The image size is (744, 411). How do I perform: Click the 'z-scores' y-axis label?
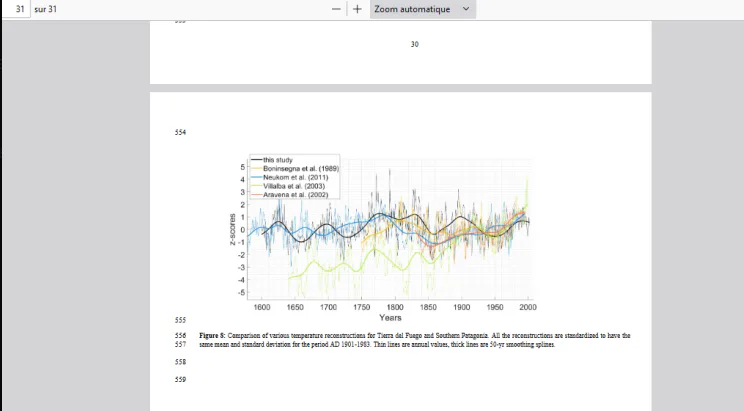click(232, 229)
